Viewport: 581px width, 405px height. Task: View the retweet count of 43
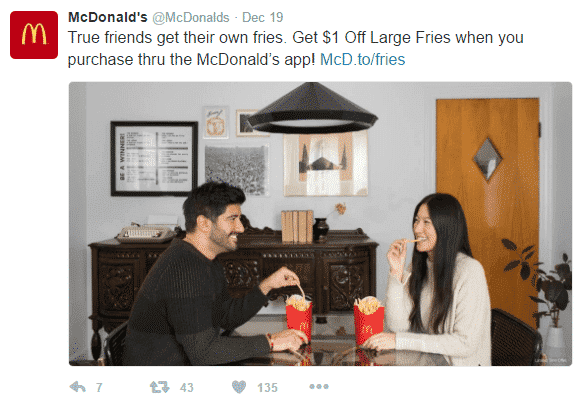click(187, 388)
